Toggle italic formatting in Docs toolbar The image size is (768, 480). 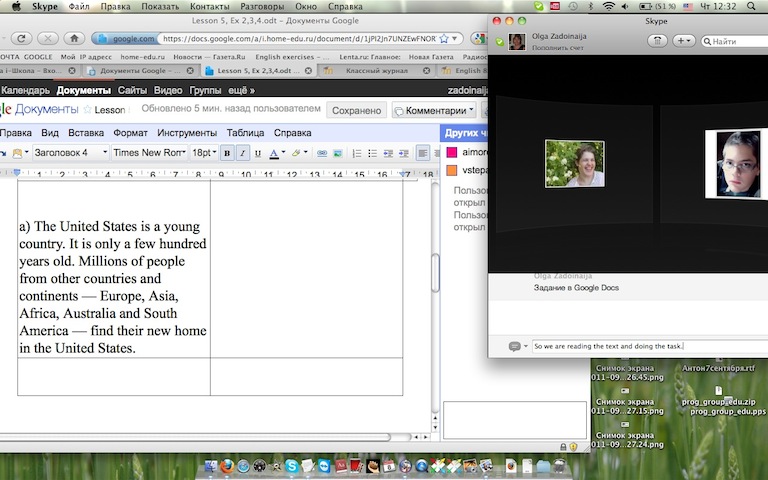click(x=242, y=153)
